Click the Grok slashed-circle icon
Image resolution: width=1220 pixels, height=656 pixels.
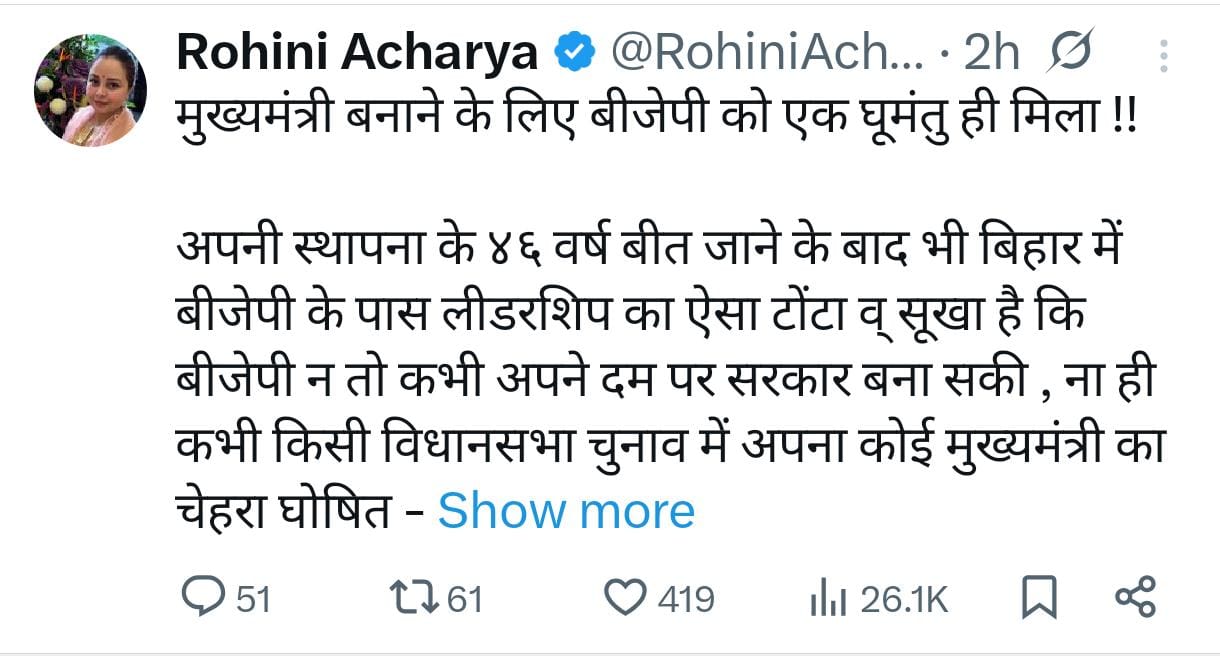[1068, 52]
